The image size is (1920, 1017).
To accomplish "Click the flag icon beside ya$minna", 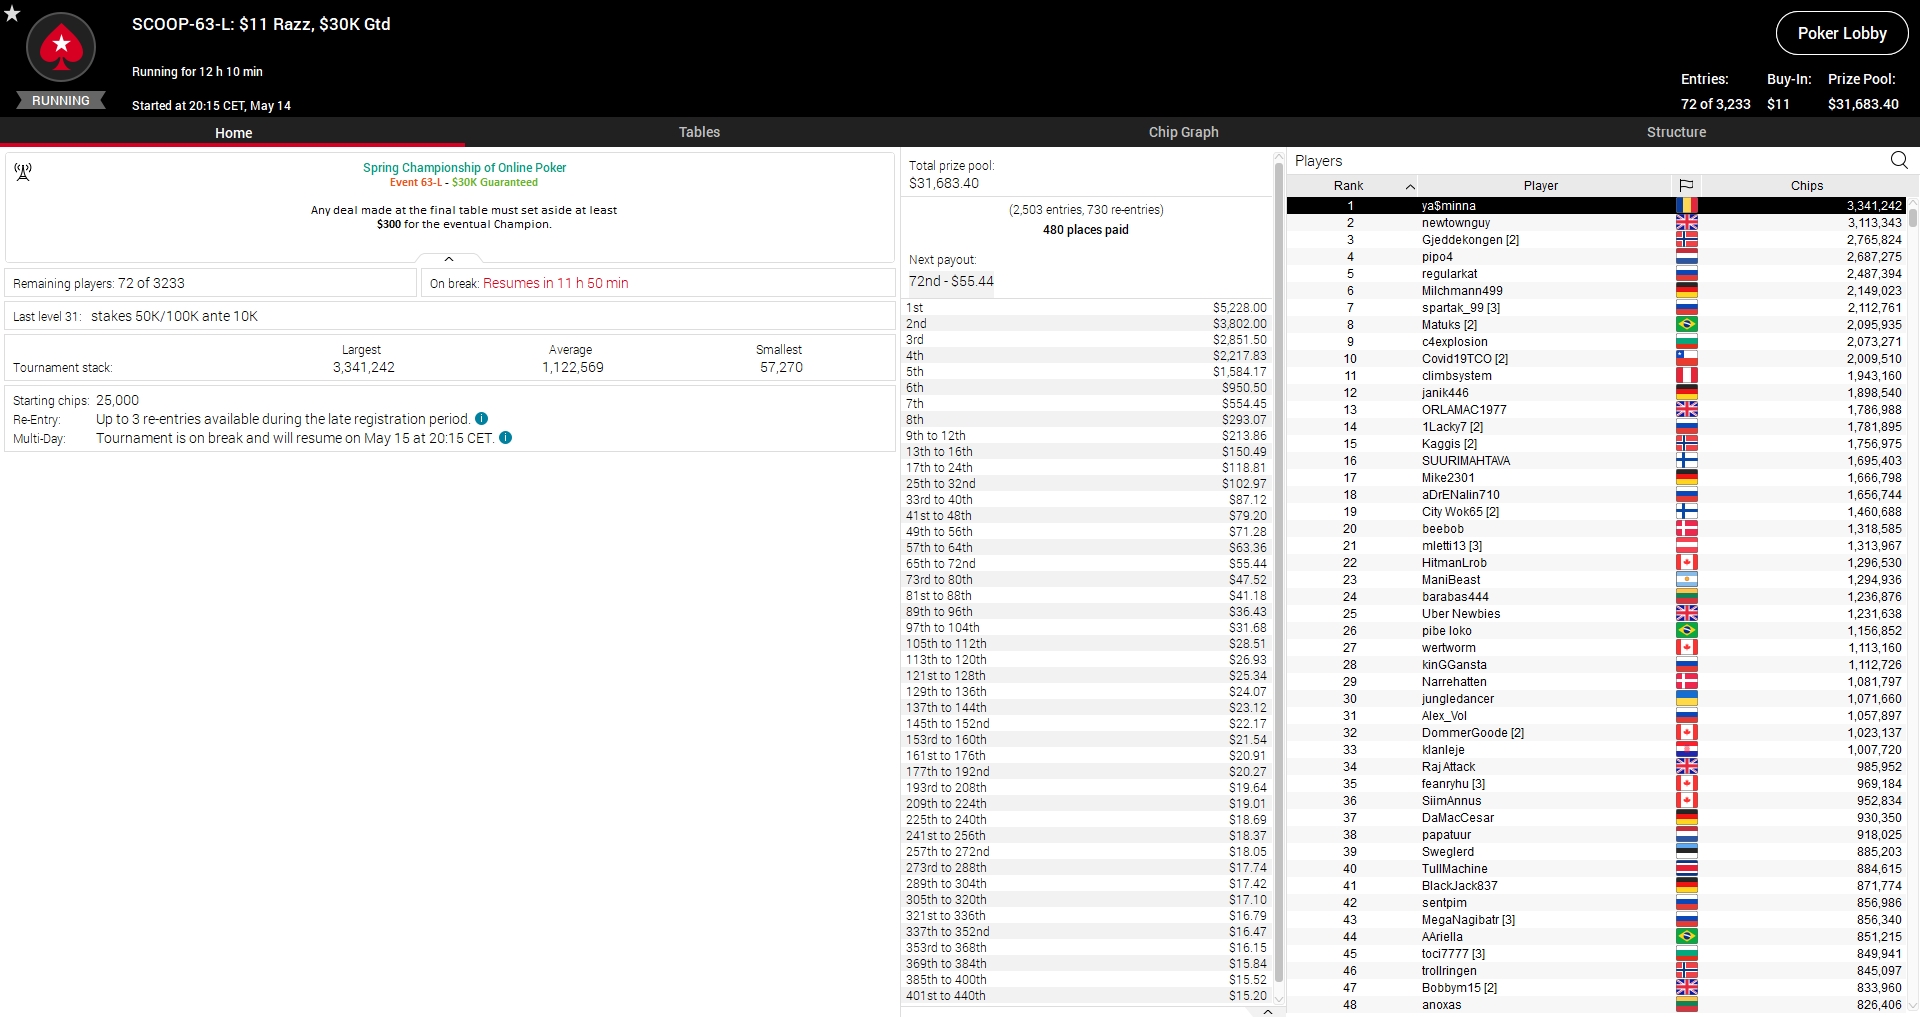I will click(x=1686, y=206).
